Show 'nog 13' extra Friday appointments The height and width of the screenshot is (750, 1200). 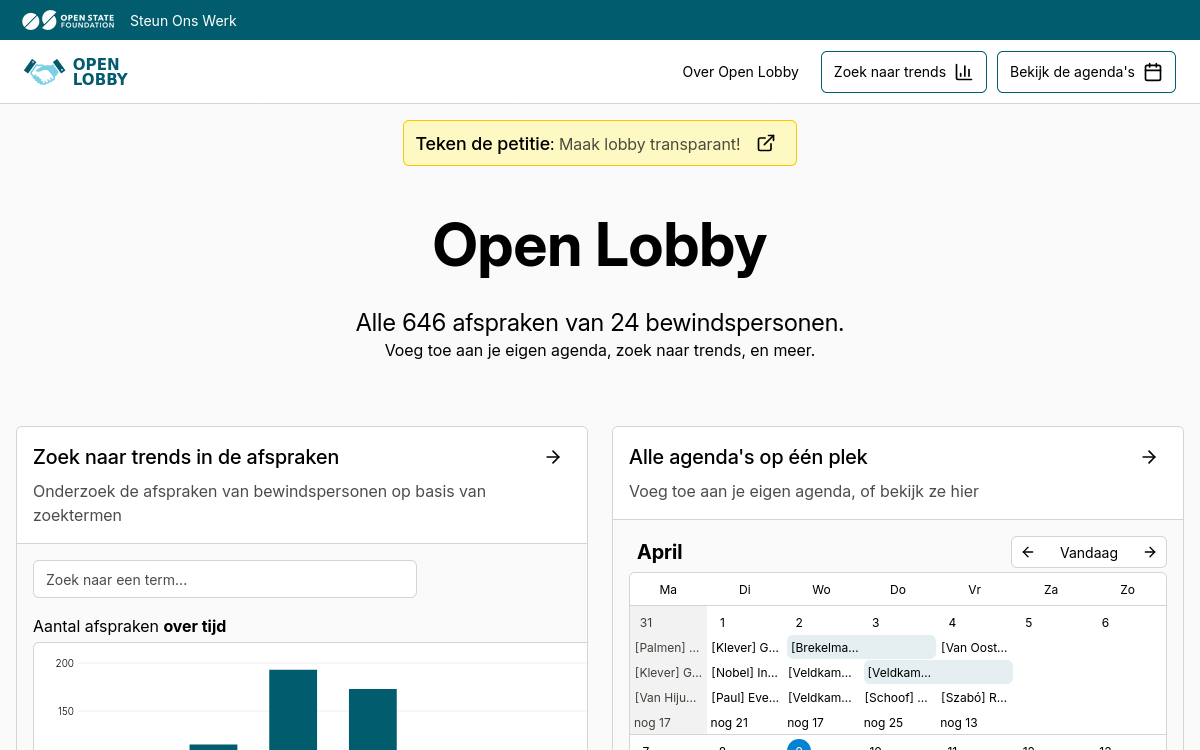[958, 722]
